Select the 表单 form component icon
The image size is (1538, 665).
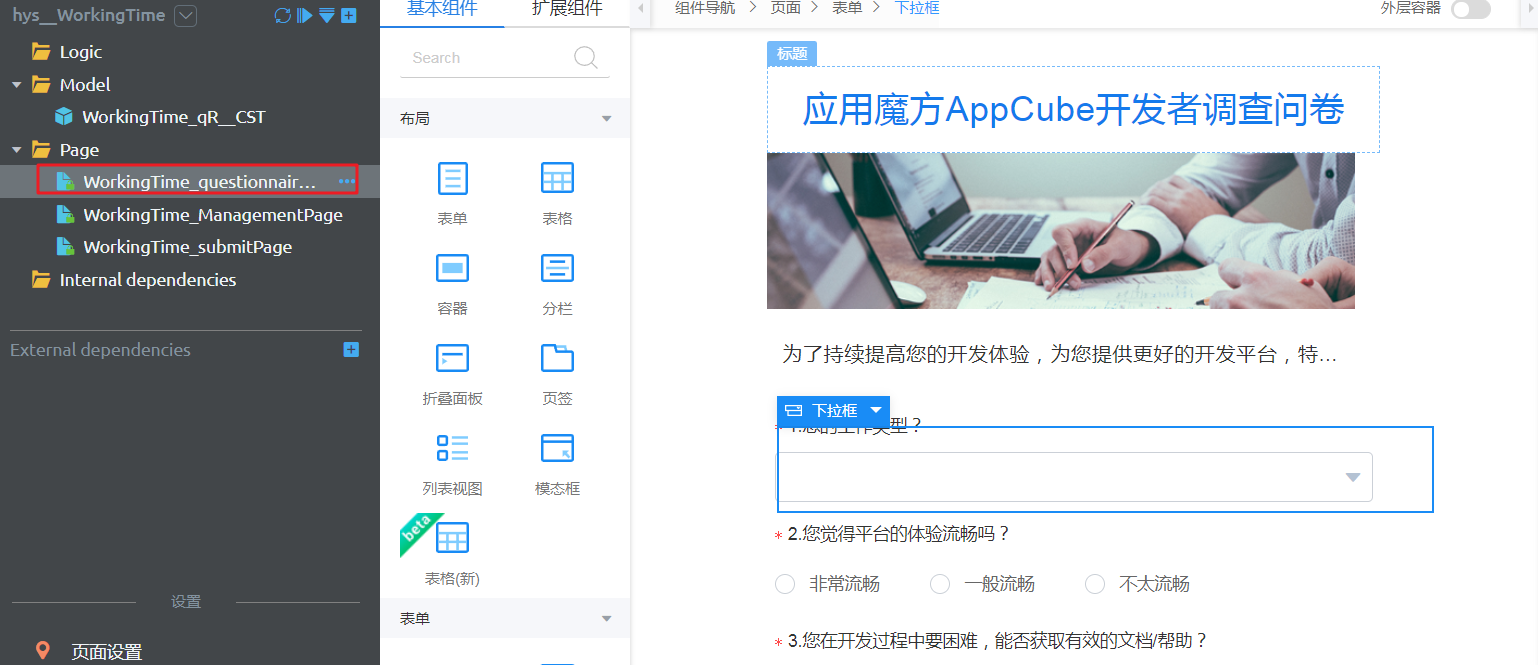453,178
